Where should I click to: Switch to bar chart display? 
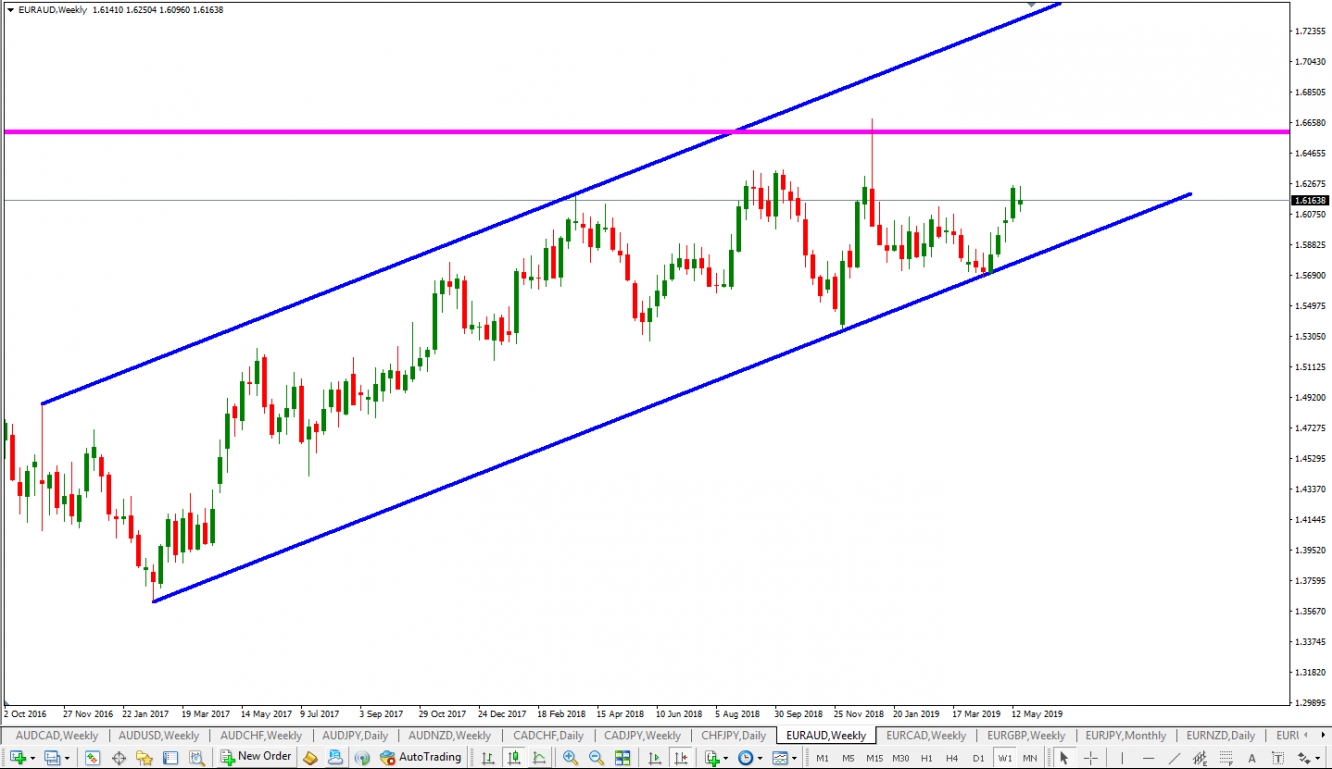coord(487,757)
